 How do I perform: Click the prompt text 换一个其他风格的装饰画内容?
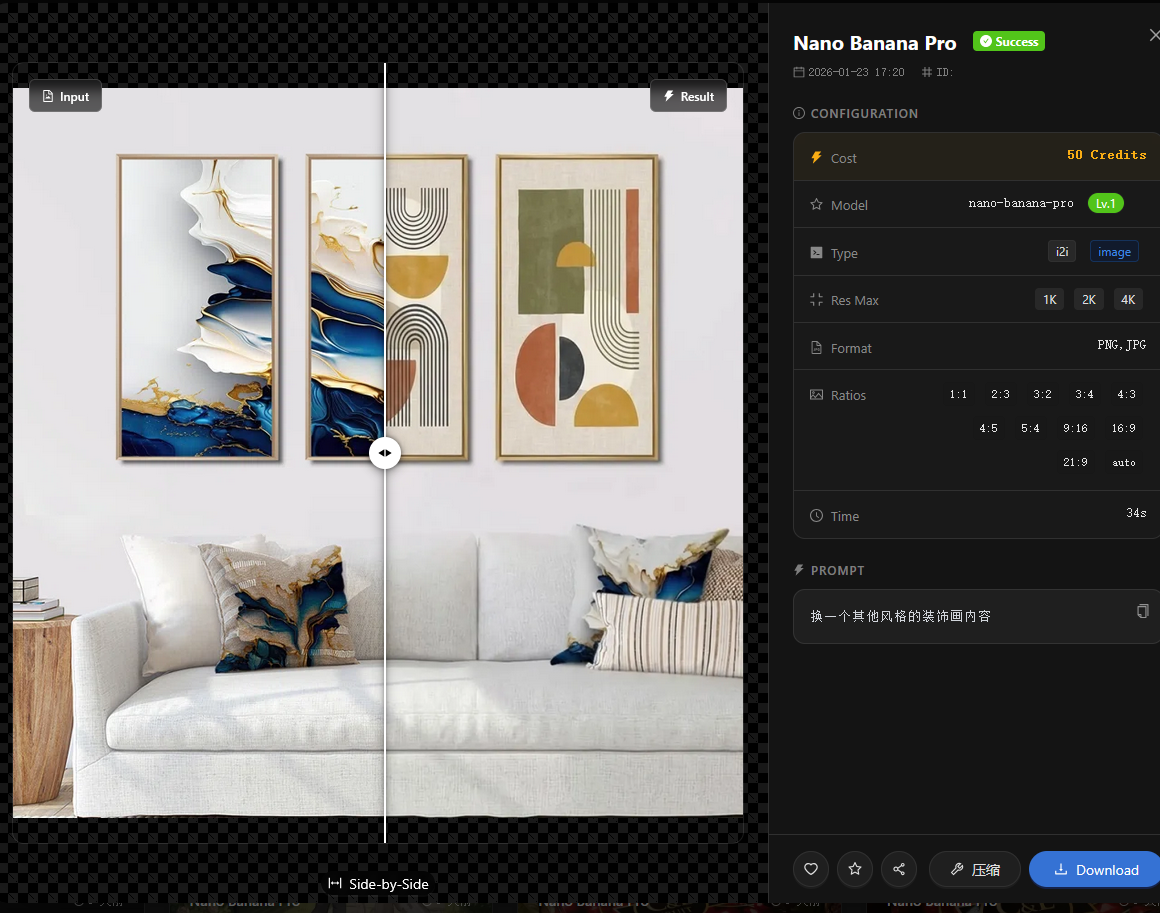coord(900,616)
